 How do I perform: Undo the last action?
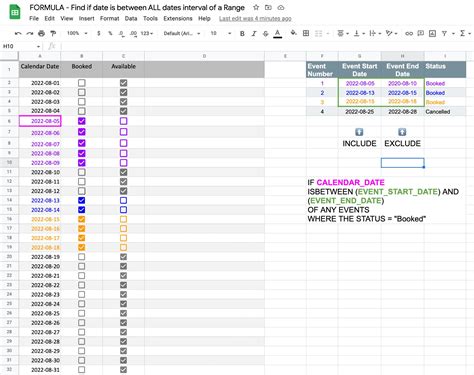(18, 33)
